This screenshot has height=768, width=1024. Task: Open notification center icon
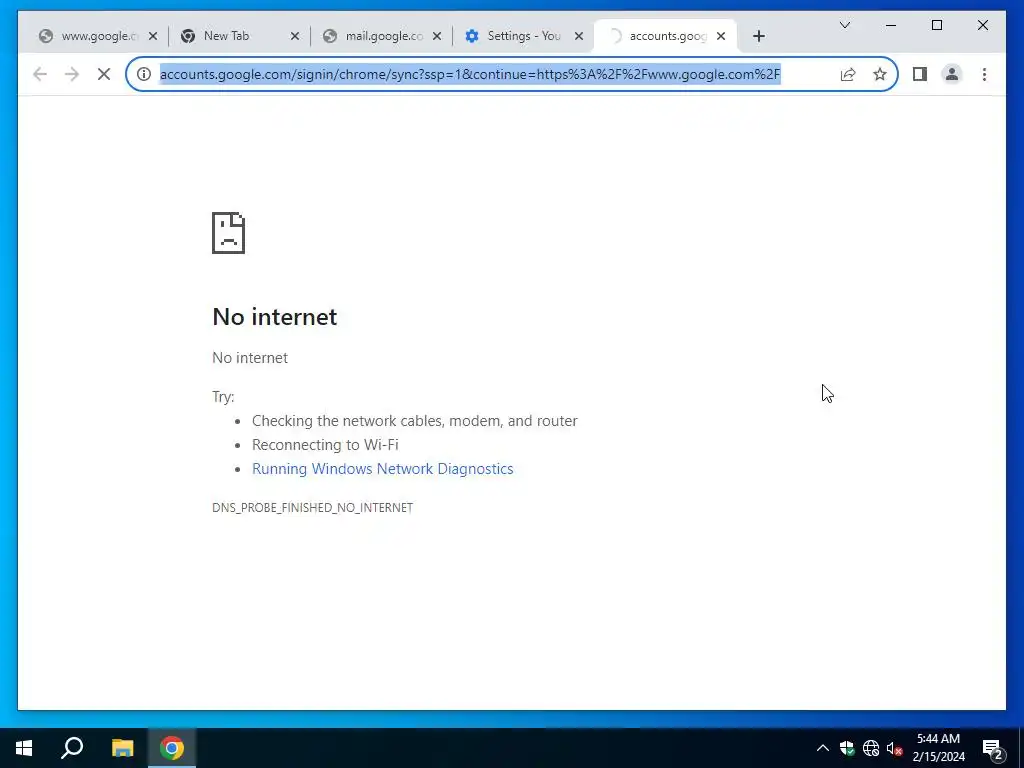tap(993, 749)
